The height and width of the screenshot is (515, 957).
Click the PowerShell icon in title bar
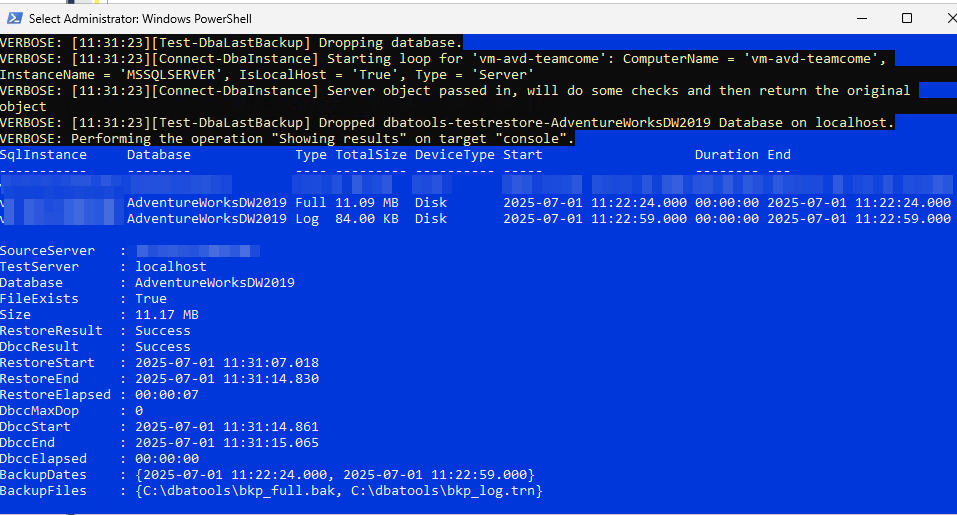click(x=14, y=18)
